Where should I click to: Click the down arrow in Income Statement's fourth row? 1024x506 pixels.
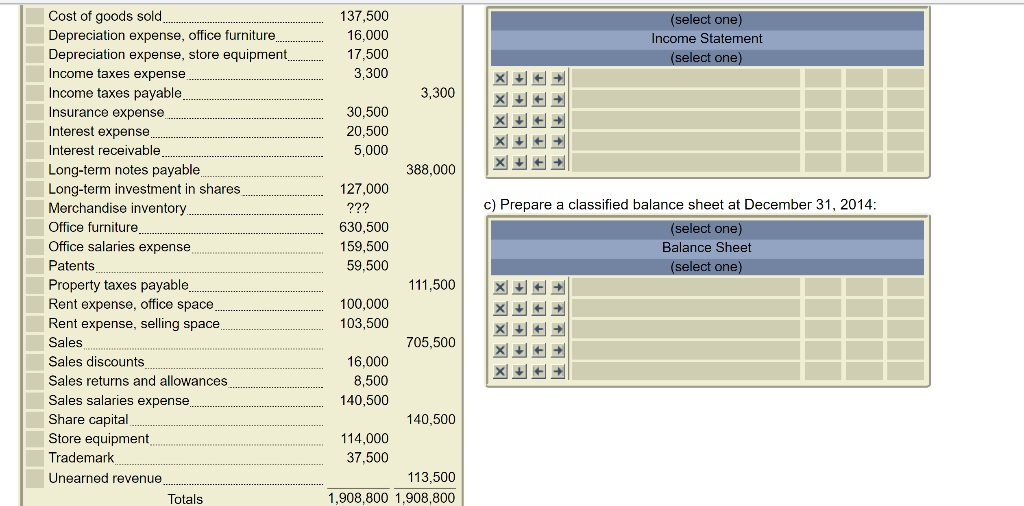click(x=519, y=141)
